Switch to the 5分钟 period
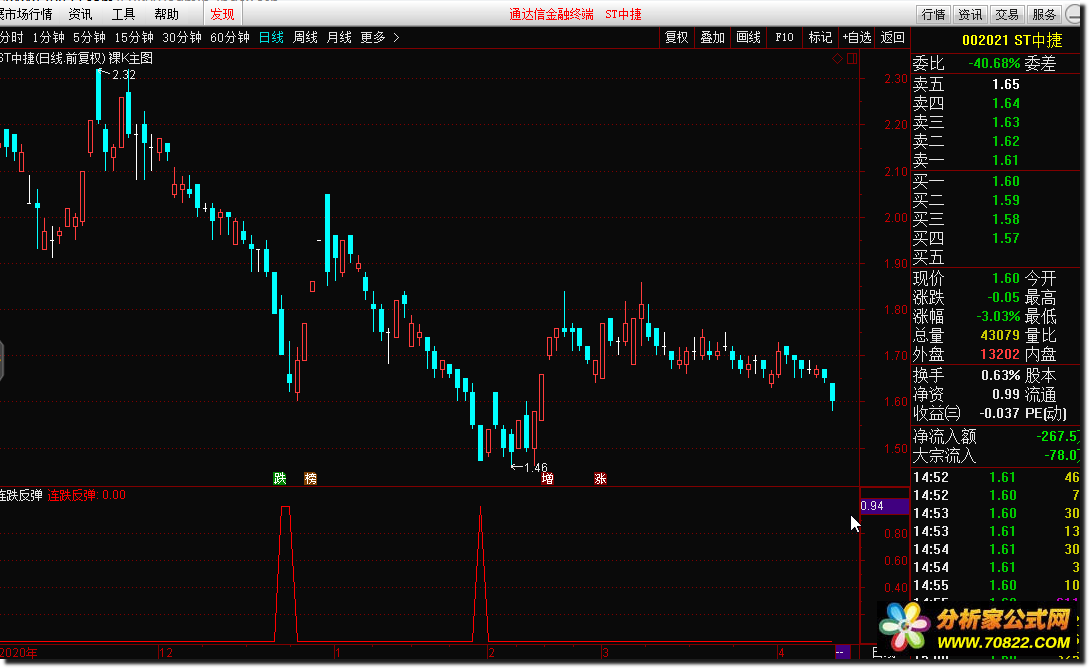This screenshot has height=668, width=1090. 90,38
